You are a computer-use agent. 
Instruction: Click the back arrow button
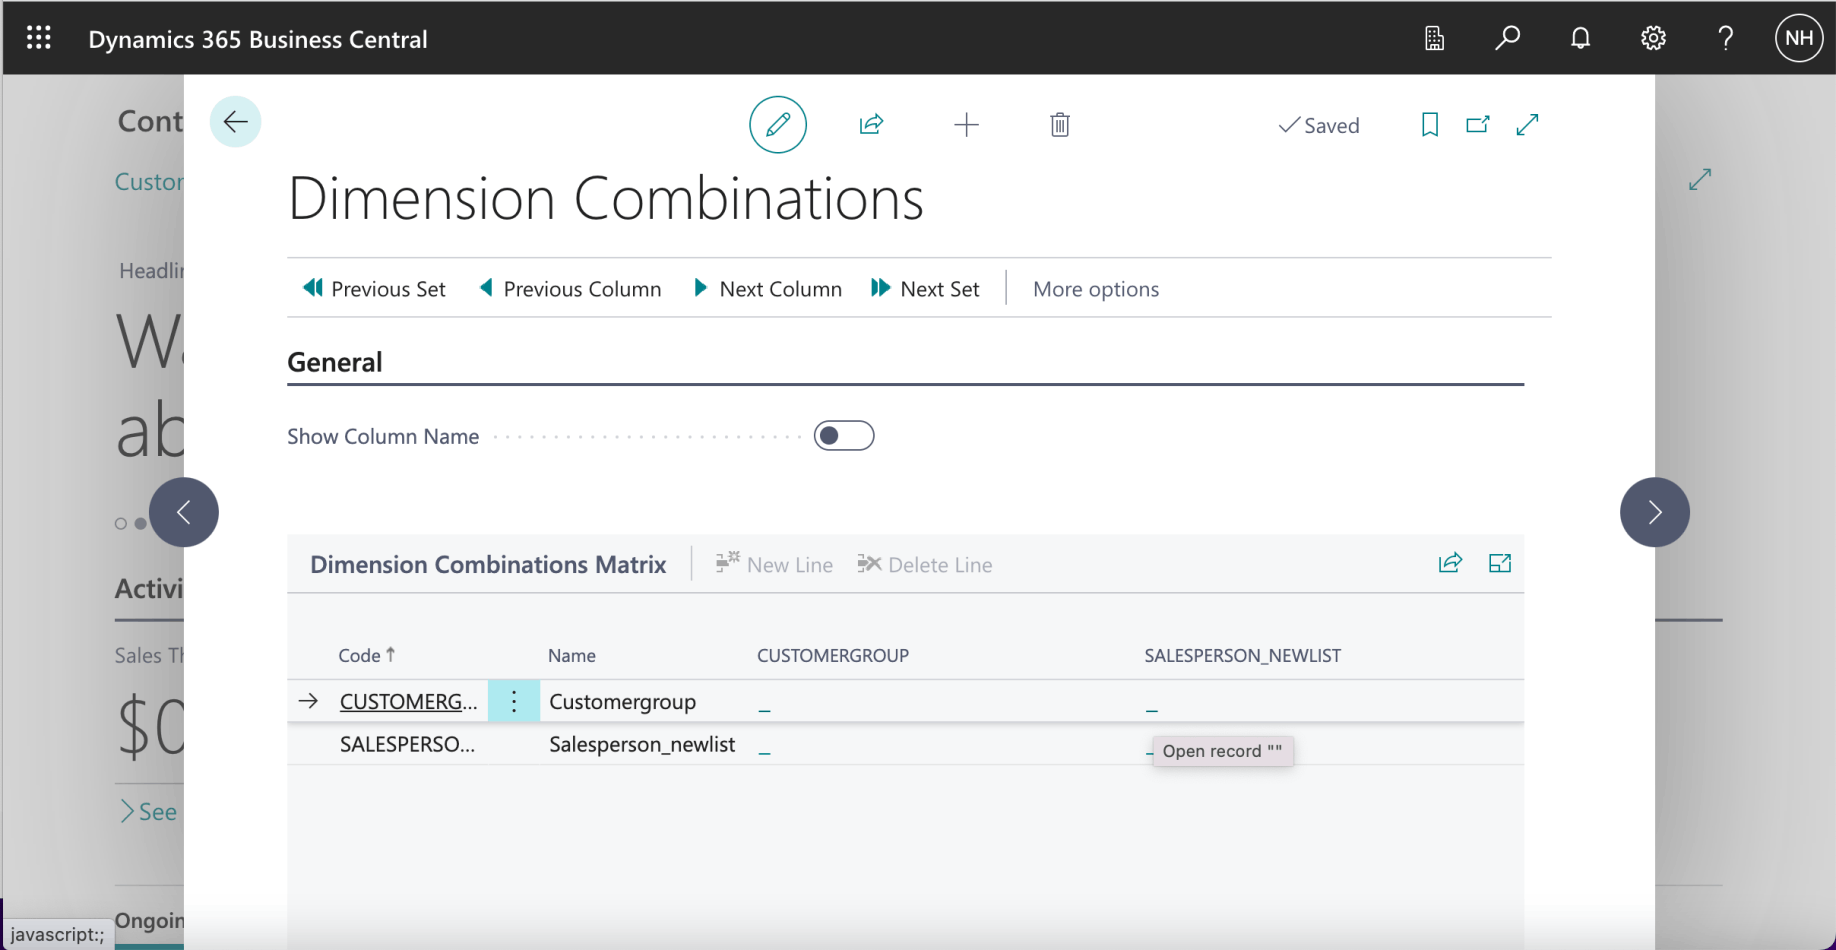coord(236,122)
